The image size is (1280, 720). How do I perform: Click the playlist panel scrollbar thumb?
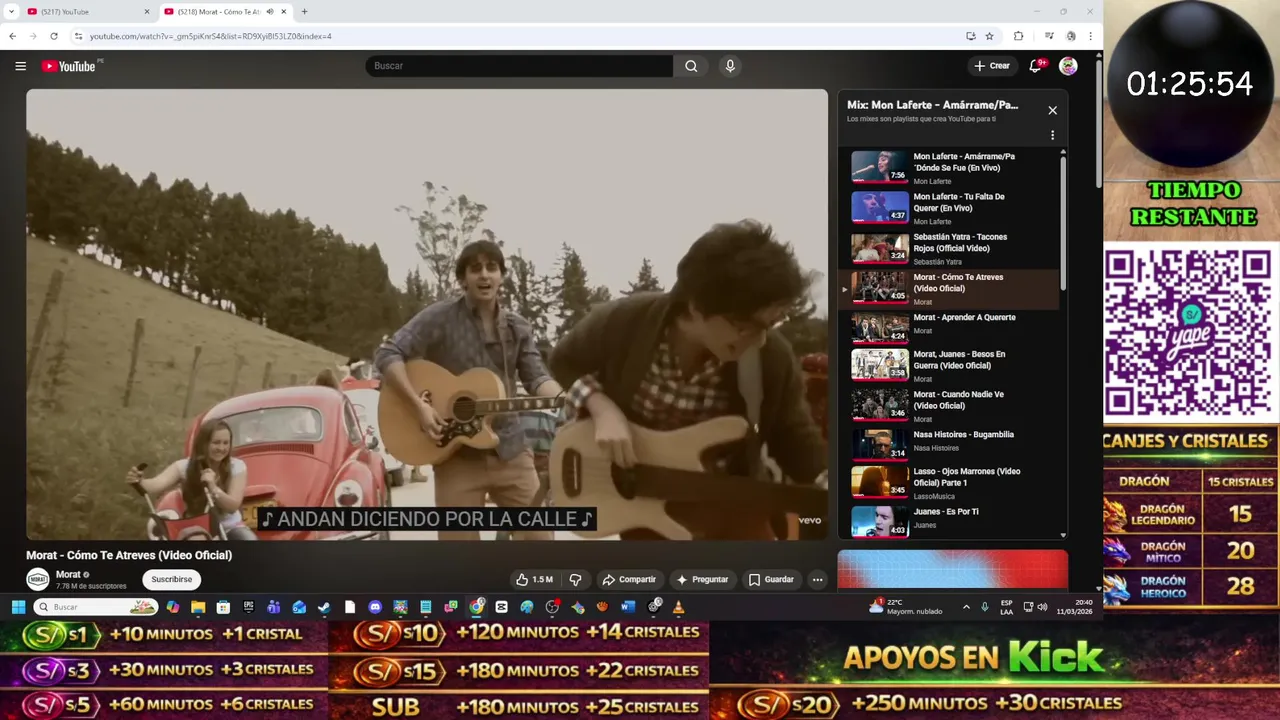[1063, 222]
